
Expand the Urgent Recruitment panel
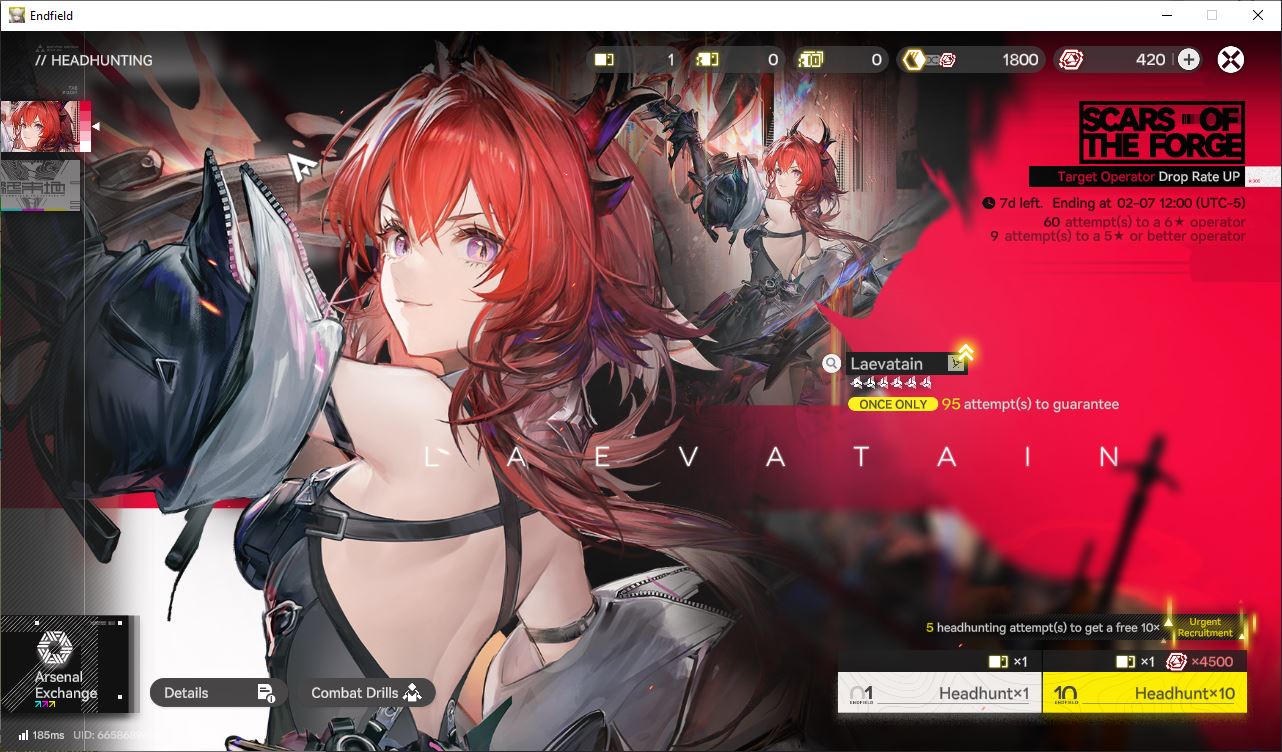coord(1205,627)
